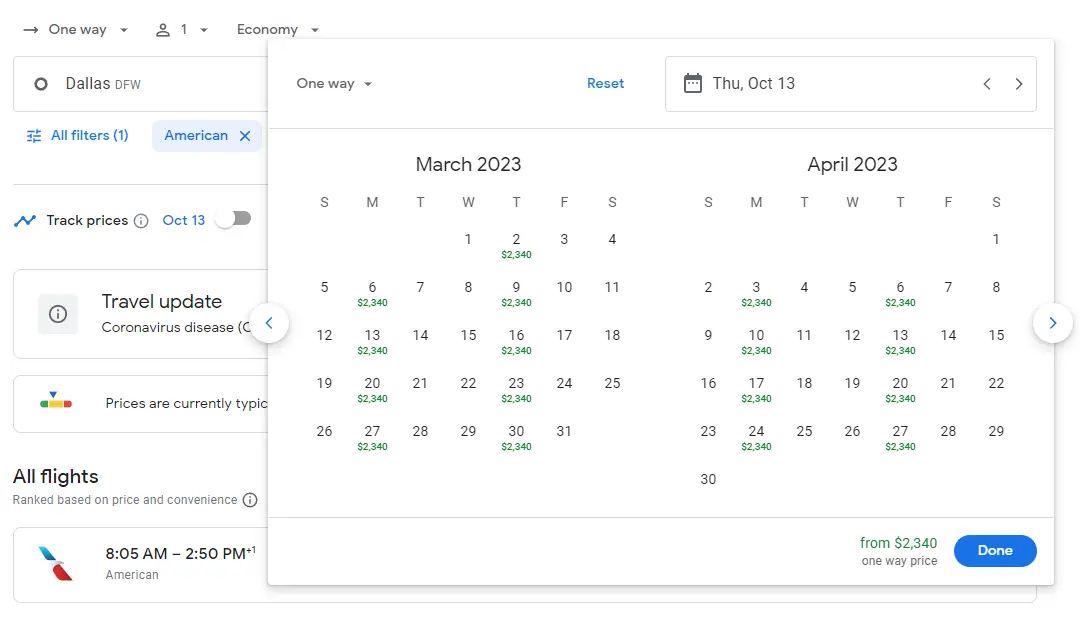1080x628 pixels.
Task: Select March 16 with $2,340 price
Action: (x=516, y=340)
